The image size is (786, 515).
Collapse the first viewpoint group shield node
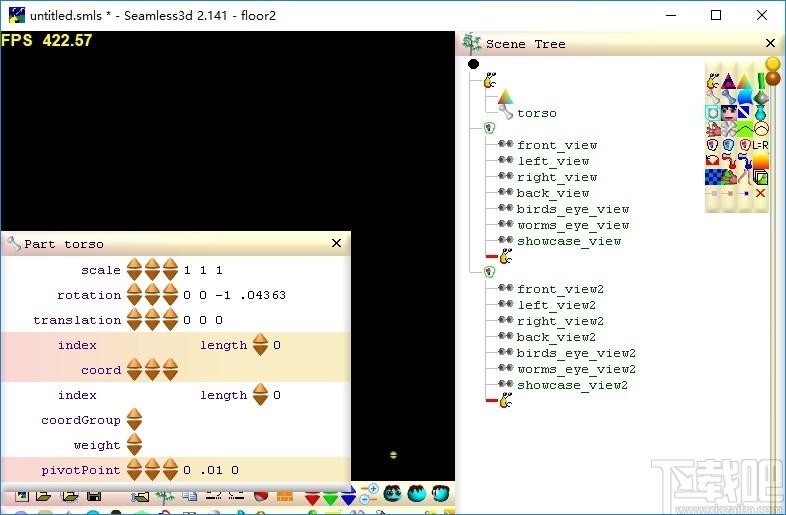[x=489, y=128]
